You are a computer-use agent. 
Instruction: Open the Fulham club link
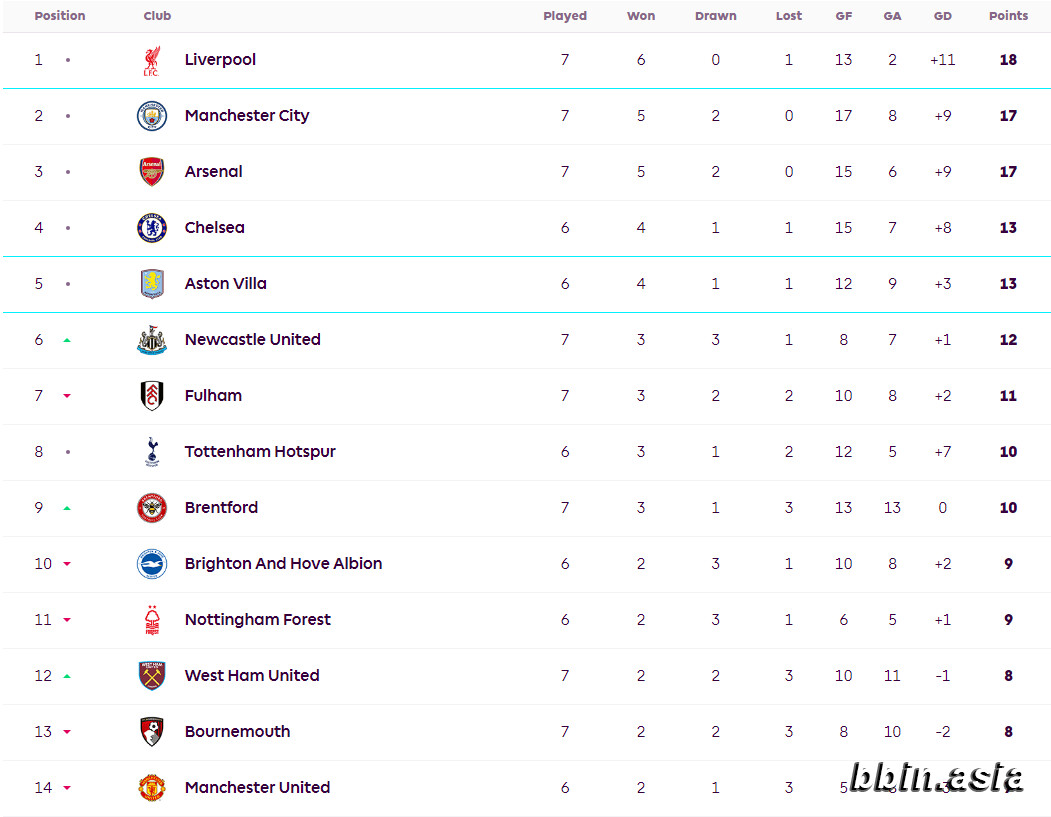coord(213,395)
